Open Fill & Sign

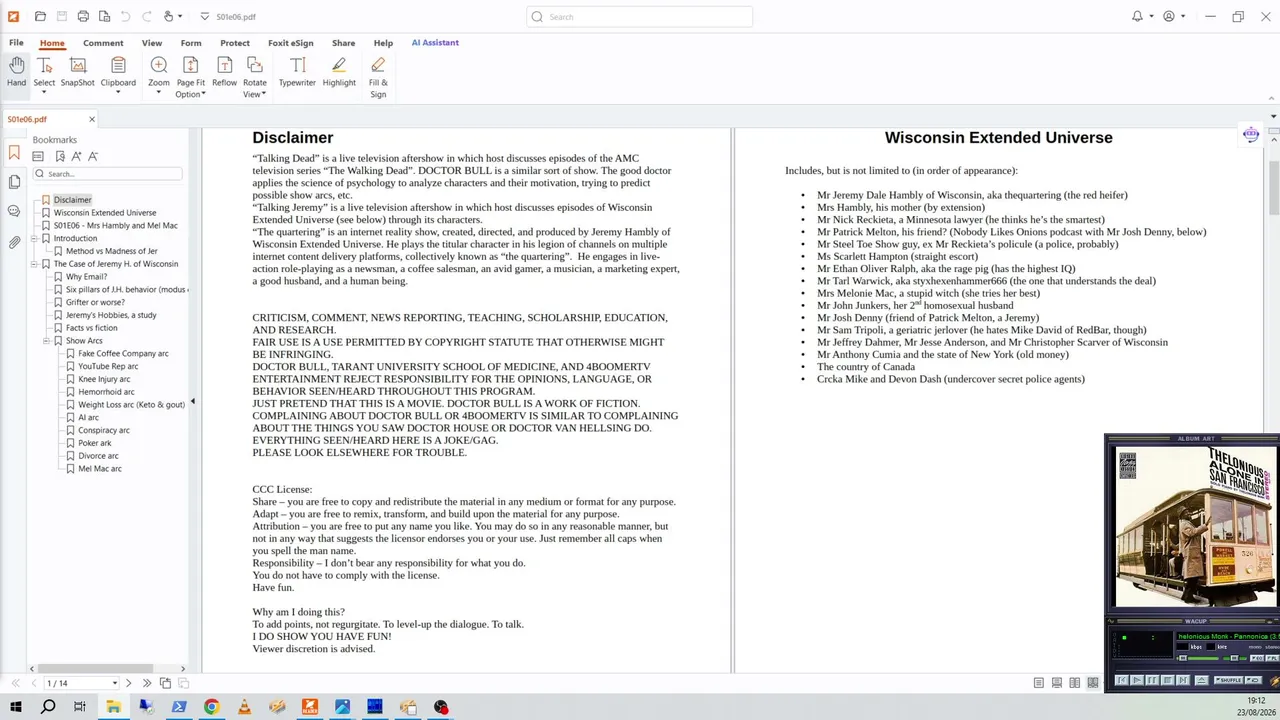378,77
